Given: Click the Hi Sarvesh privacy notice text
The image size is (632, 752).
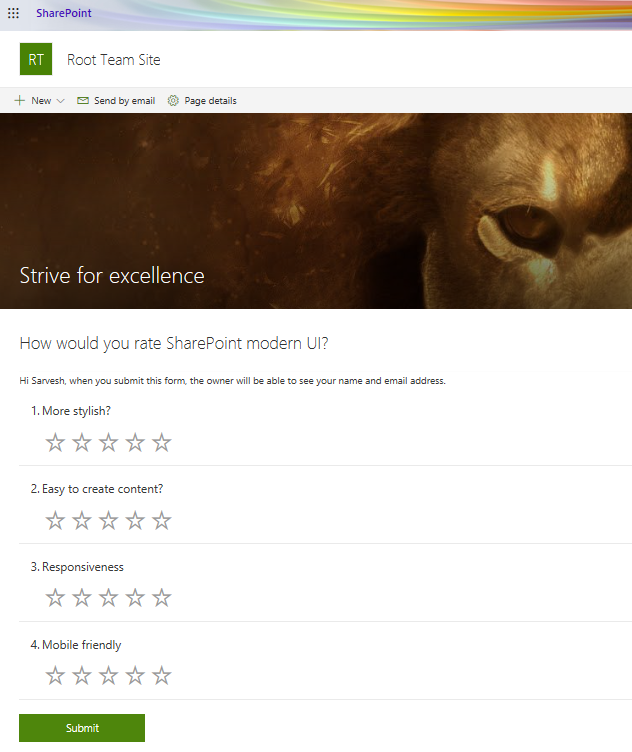Looking at the screenshot, I should (x=233, y=381).
